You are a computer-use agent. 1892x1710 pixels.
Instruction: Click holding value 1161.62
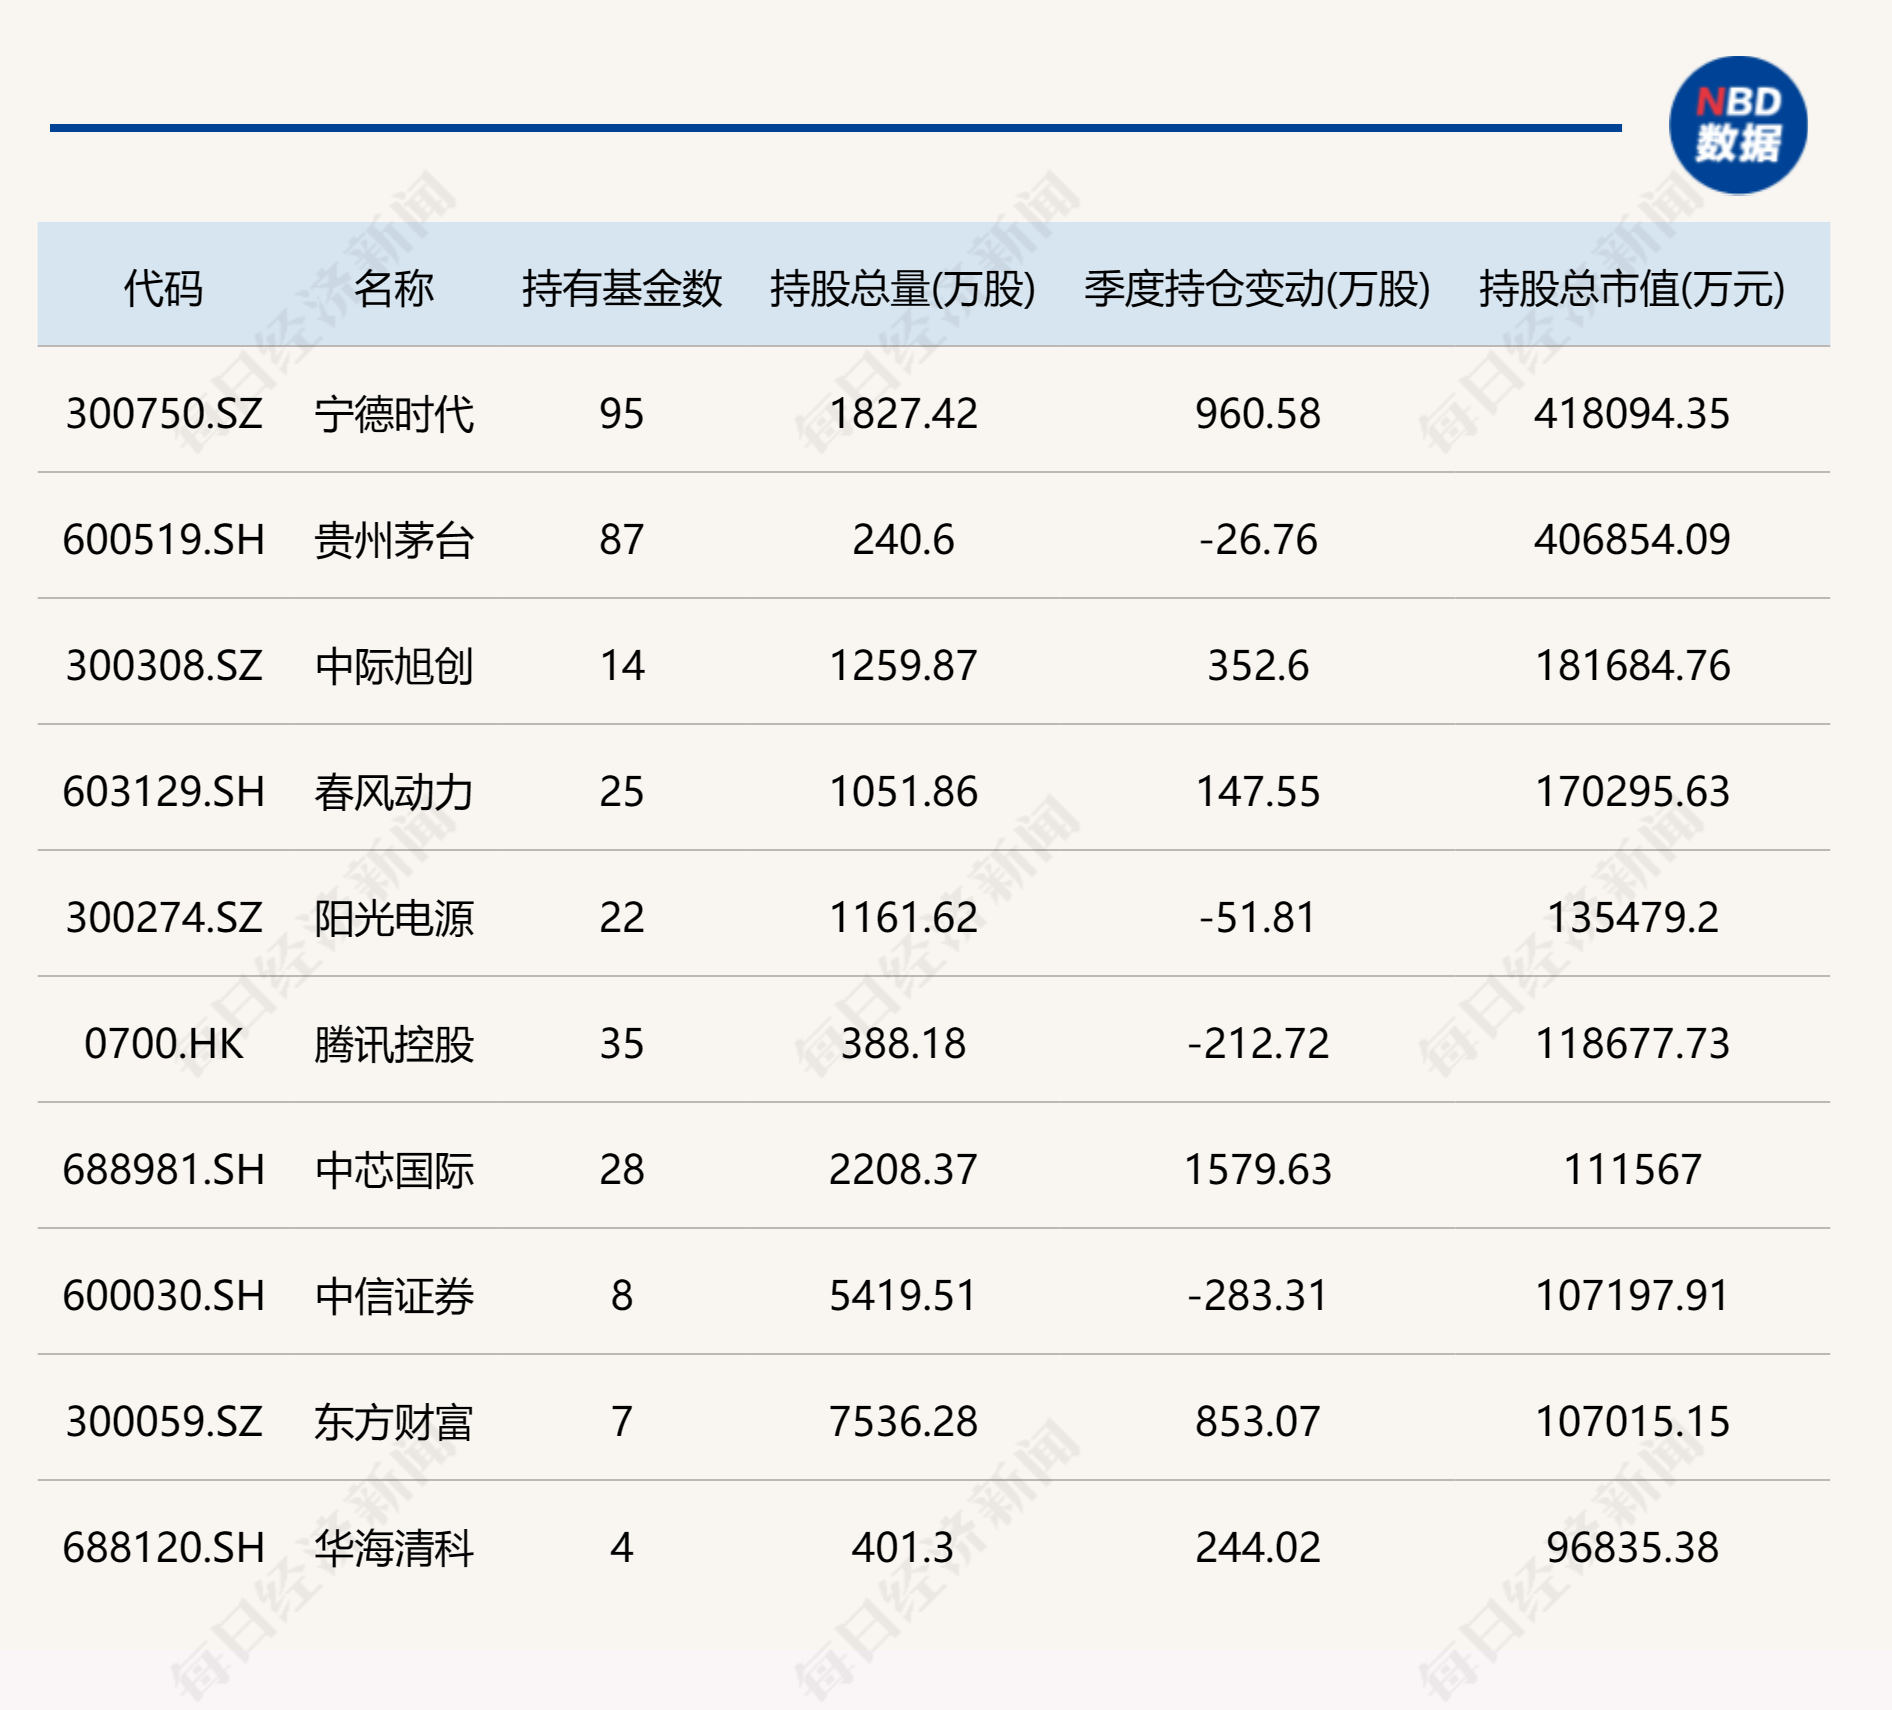point(903,918)
